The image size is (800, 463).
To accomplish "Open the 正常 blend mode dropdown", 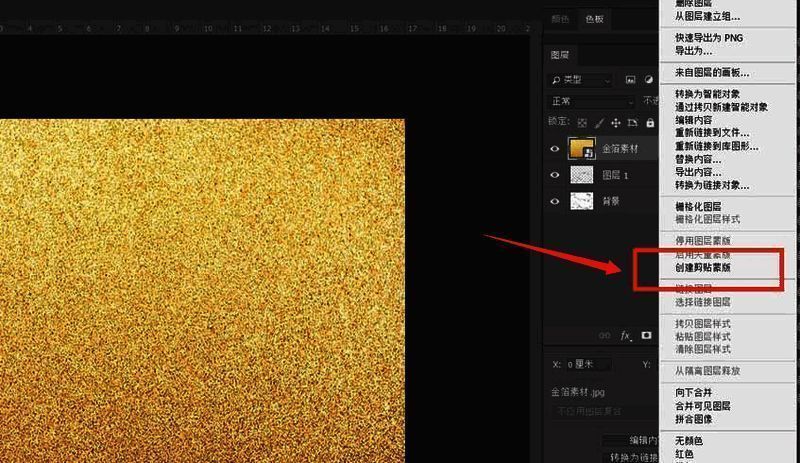I will pyautogui.click(x=592, y=102).
